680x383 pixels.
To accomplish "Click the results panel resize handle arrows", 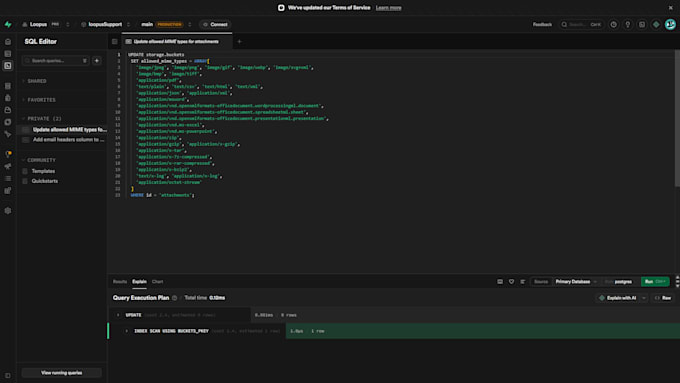I will click(x=677, y=282).
